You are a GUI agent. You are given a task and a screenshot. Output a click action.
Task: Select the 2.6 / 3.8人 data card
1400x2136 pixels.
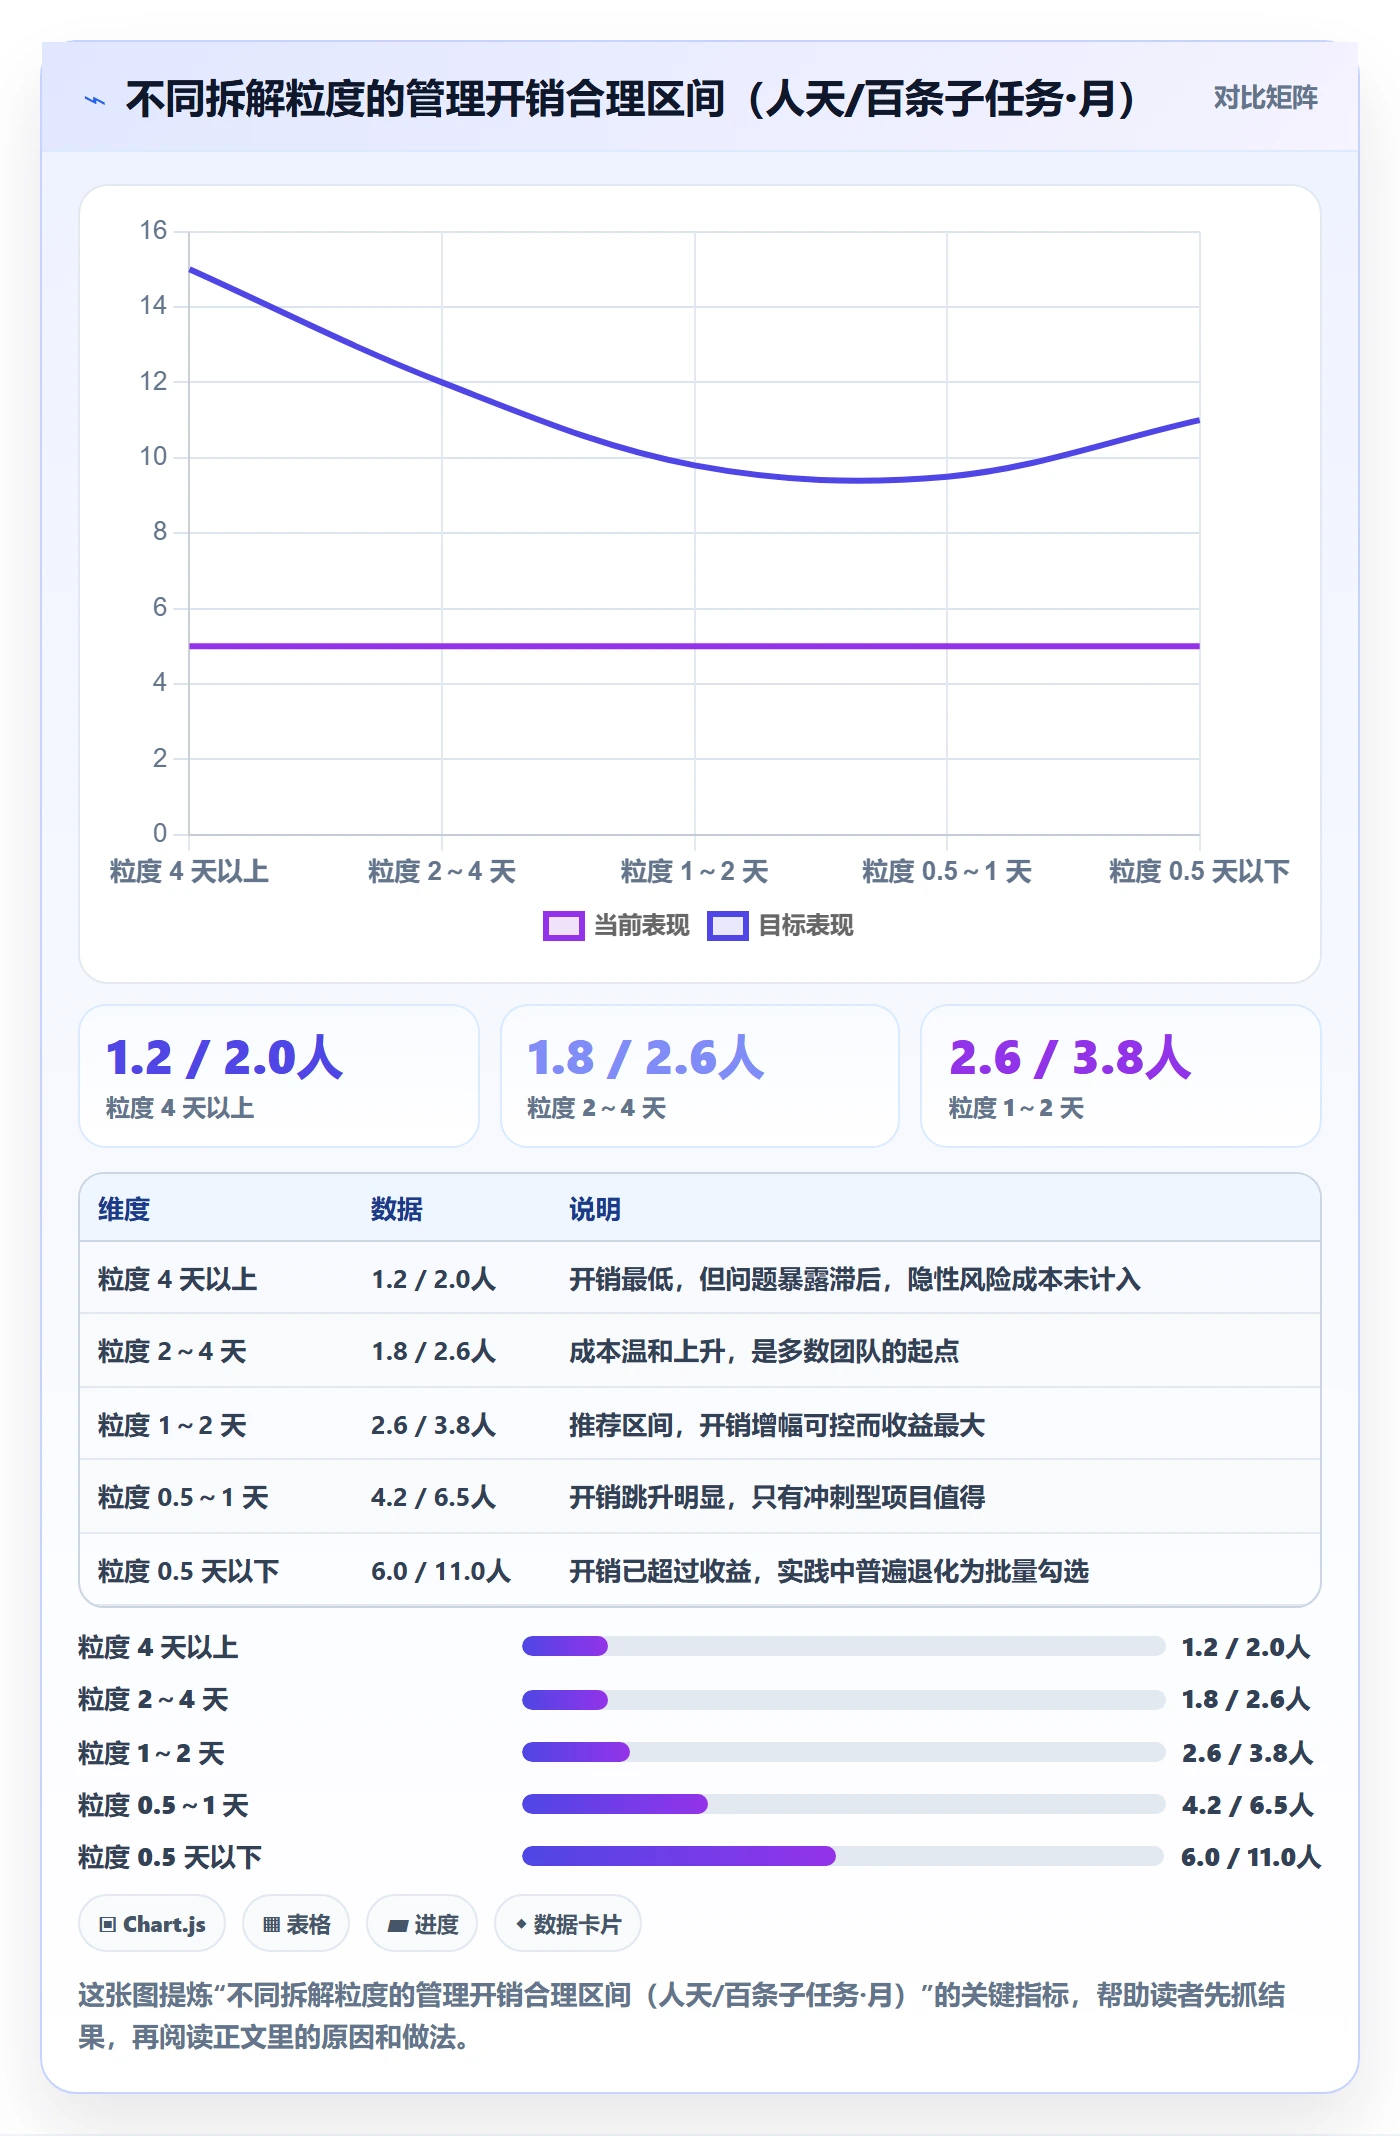pyautogui.click(x=1121, y=1076)
